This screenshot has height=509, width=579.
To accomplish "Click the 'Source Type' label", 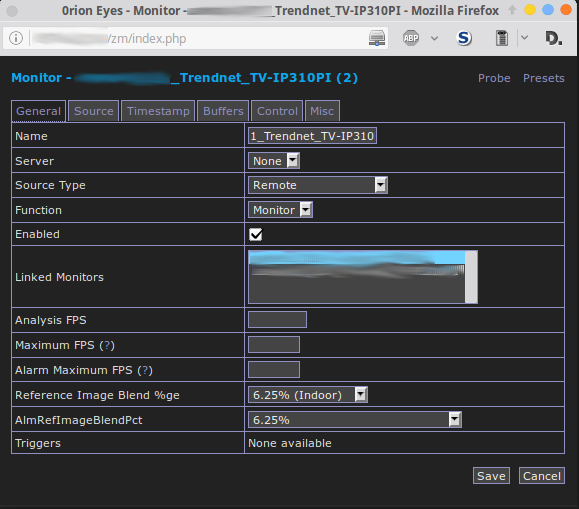I will pyautogui.click(x=50, y=185).
